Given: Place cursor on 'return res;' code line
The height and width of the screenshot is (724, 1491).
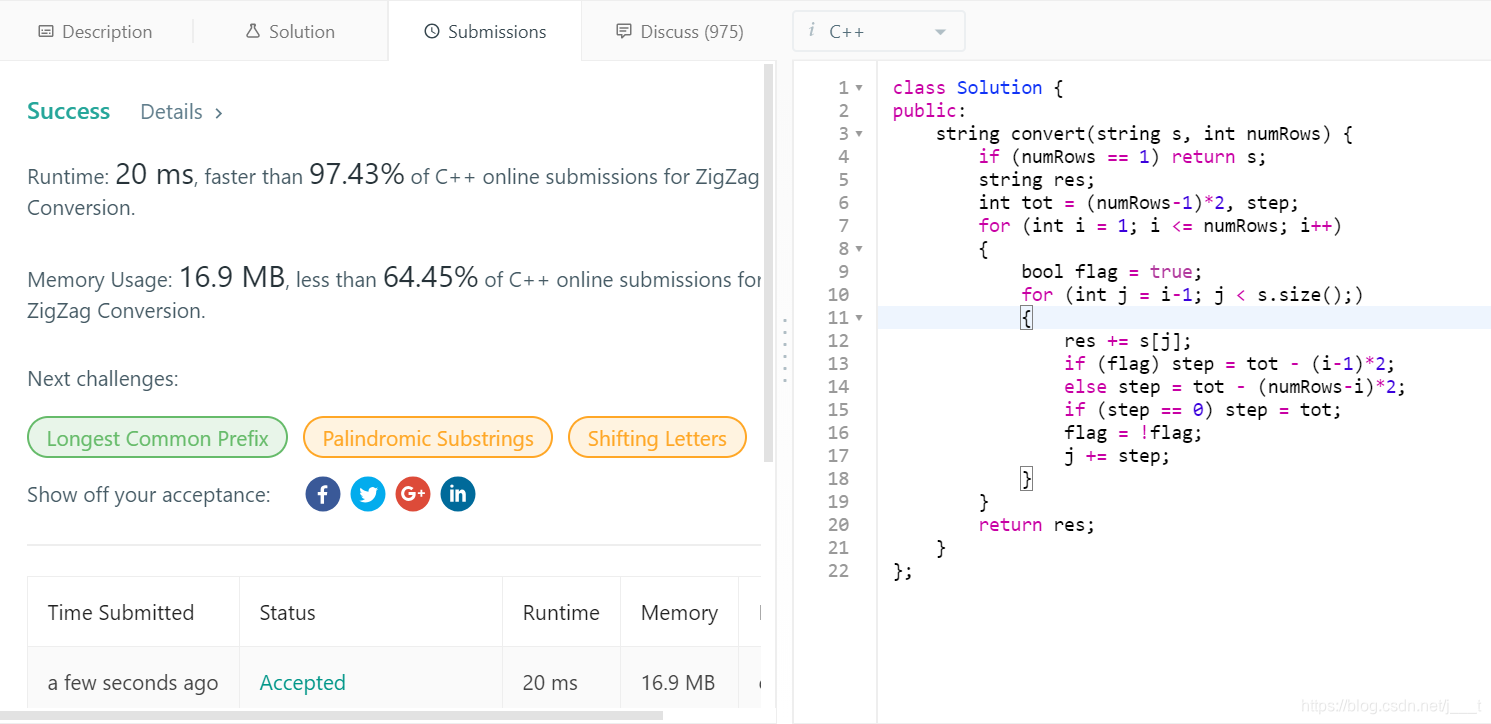Looking at the screenshot, I should tap(1037, 525).
